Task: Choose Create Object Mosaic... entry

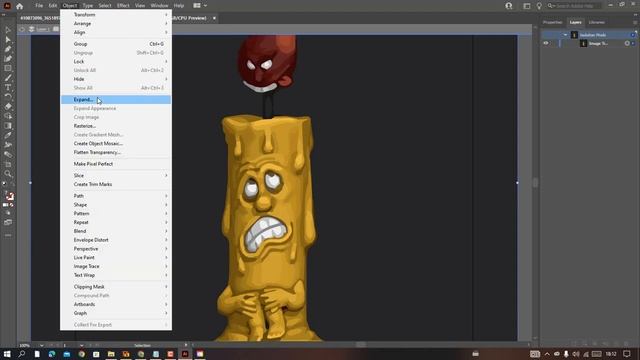Action: point(116,143)
